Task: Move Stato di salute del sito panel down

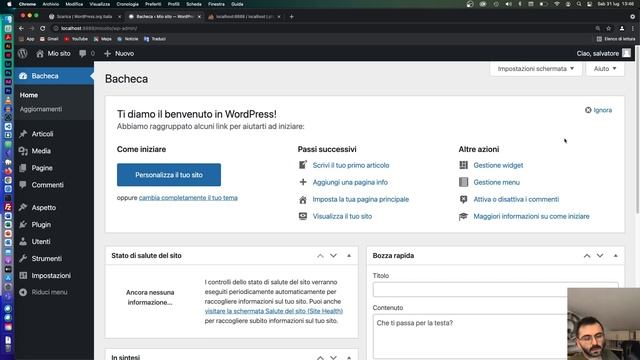Action: coord(333,256)
